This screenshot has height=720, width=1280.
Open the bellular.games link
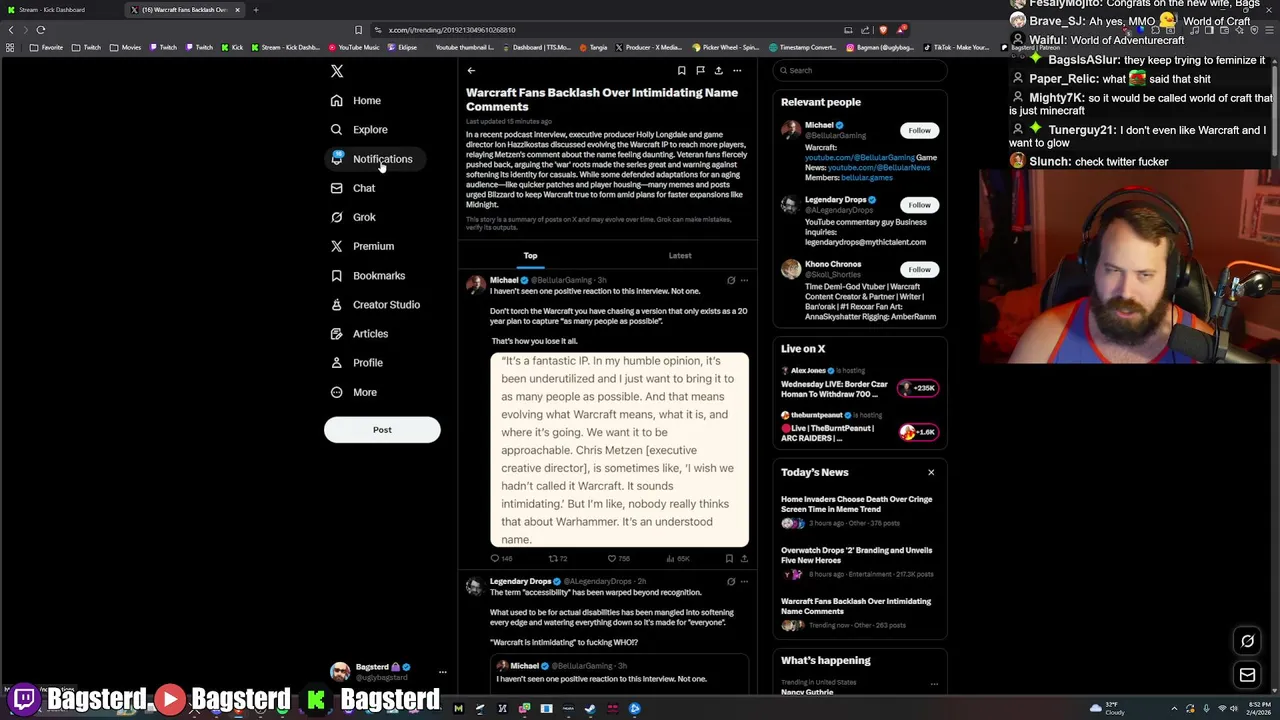(x=866, y=177)
